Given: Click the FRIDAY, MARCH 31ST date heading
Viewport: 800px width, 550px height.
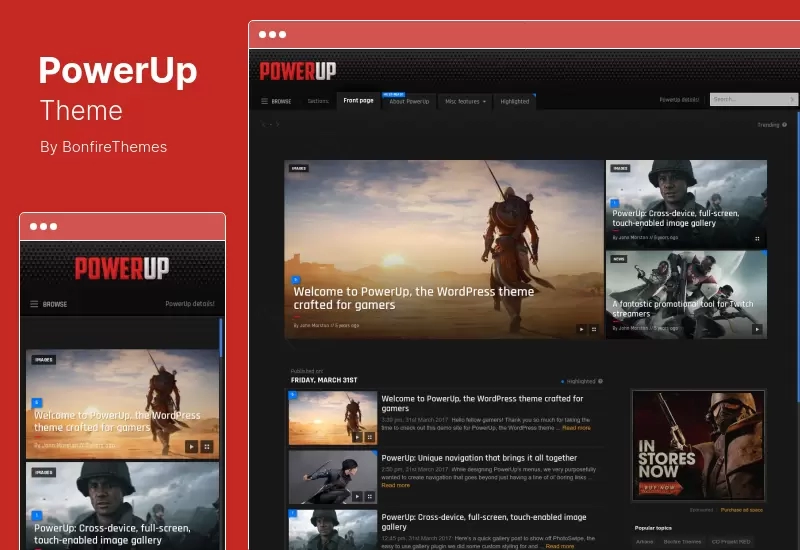Looking at the screenshot, I should tap(324, 380).
